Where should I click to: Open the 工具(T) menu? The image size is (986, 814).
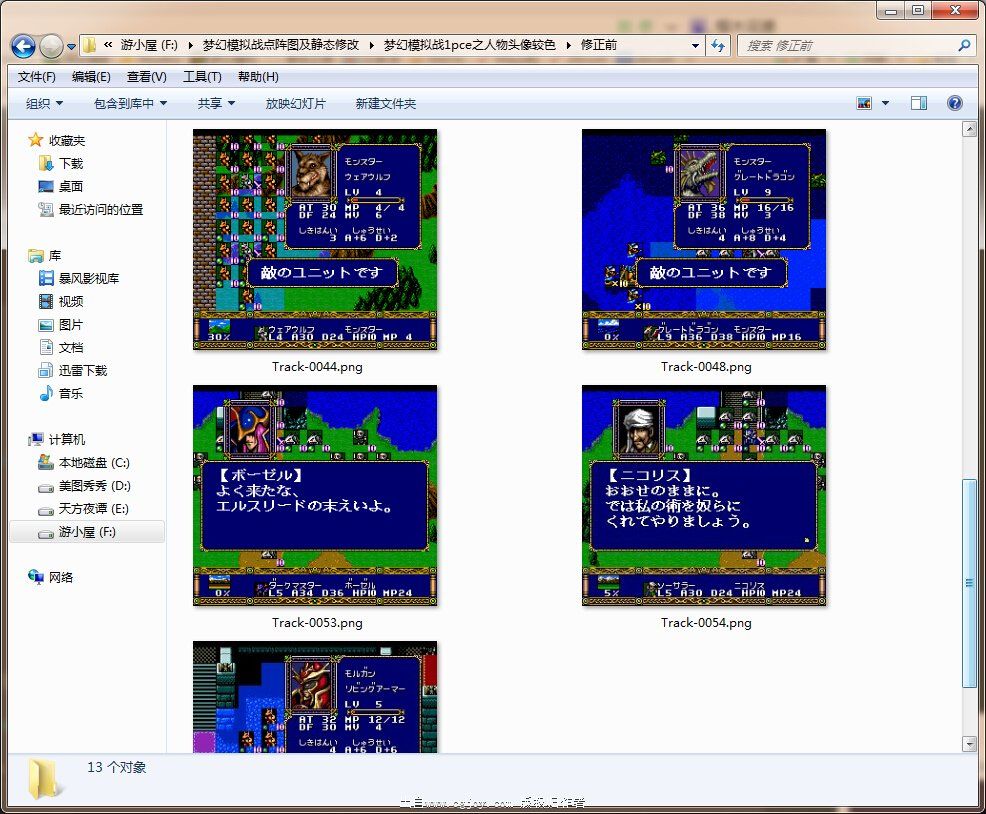(x=201, y=77)
